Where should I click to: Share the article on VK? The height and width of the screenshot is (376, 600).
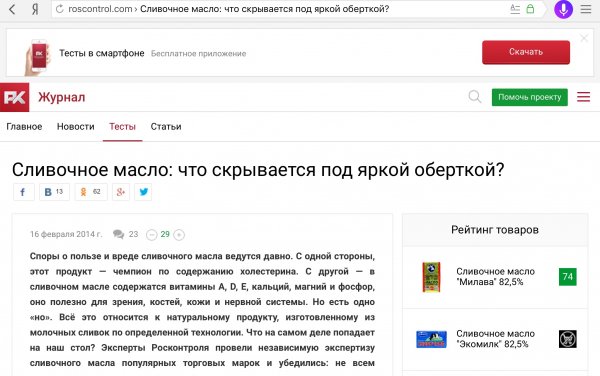54,192
